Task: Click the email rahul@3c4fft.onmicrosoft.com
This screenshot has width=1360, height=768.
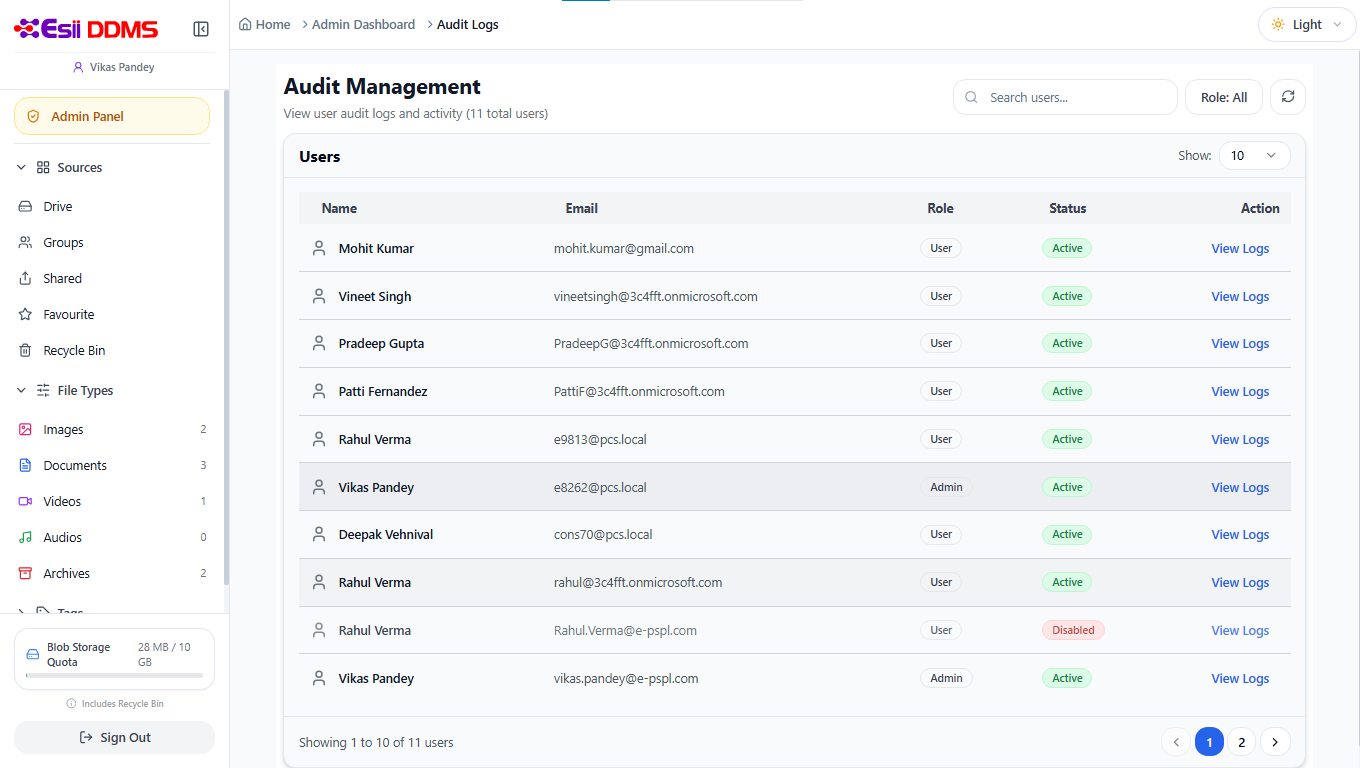Action: point(638,582)
